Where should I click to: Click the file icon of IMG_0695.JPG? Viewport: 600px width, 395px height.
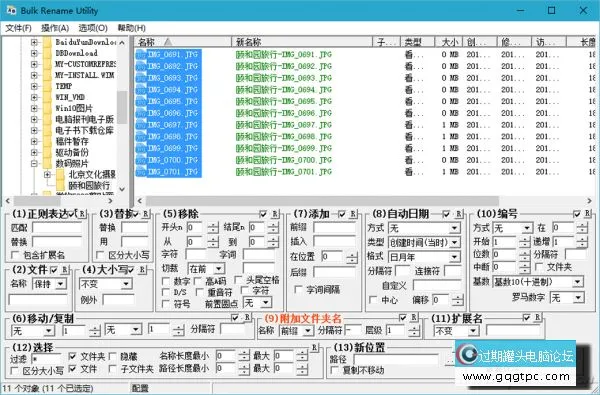[x=141, y=101]
